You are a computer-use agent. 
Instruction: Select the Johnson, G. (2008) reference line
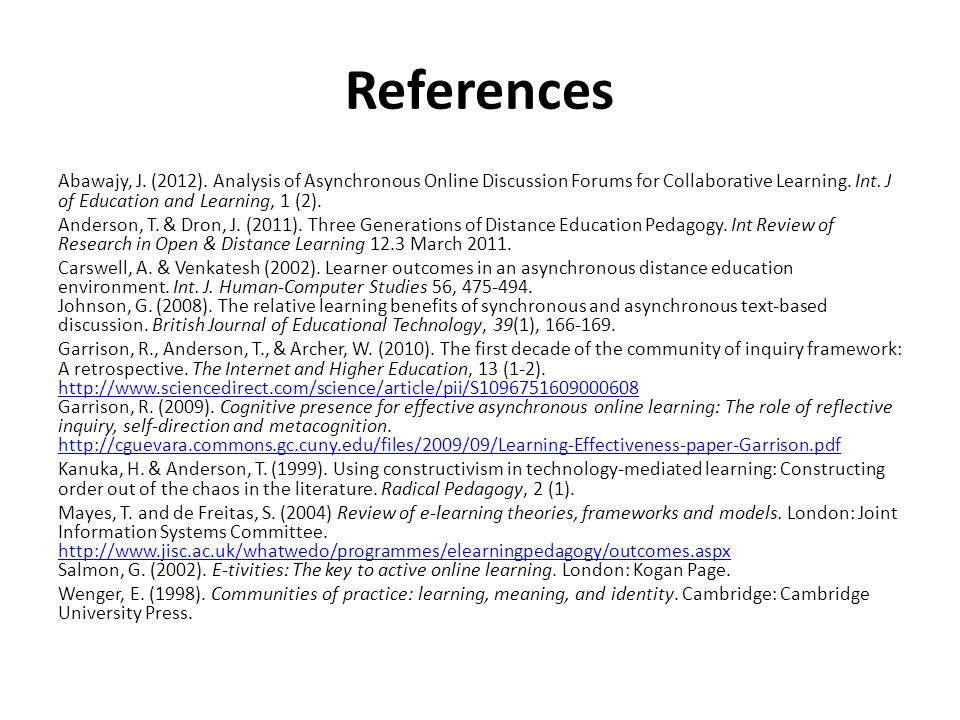click(x=443, y=306)
